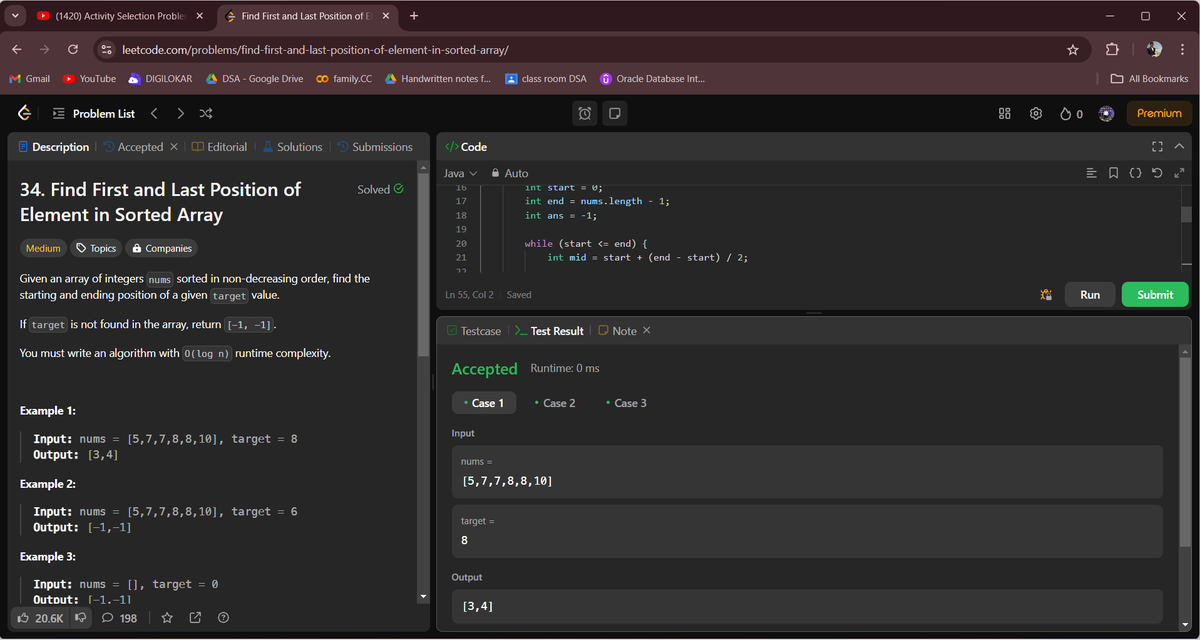Switch to the Accepted tab
The image size is (1200, 640).
click(133, 147)
